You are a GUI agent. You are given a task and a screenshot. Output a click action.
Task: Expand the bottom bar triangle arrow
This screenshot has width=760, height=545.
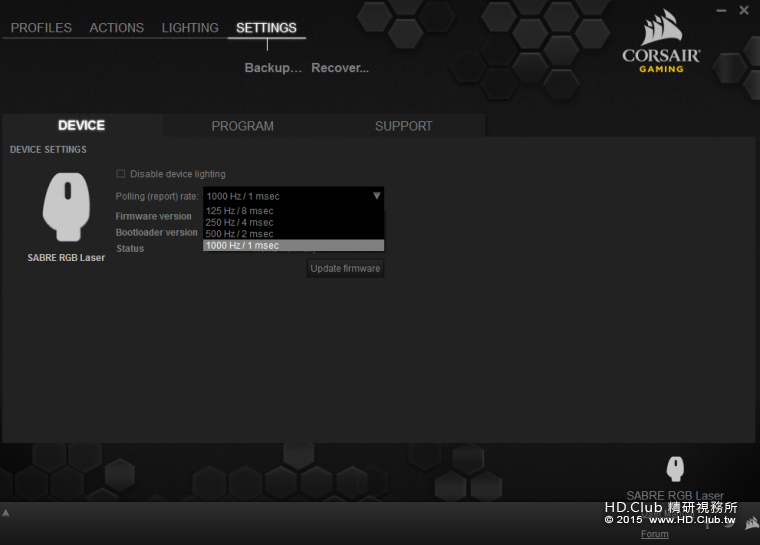point(6,513)
